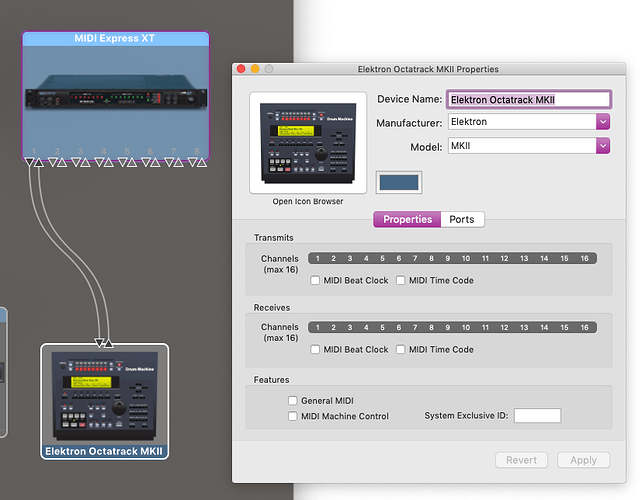The image size is (642, 500).
Task: Switch to the Ports tab
Action: pyautogui.click(x=462, y=219)
